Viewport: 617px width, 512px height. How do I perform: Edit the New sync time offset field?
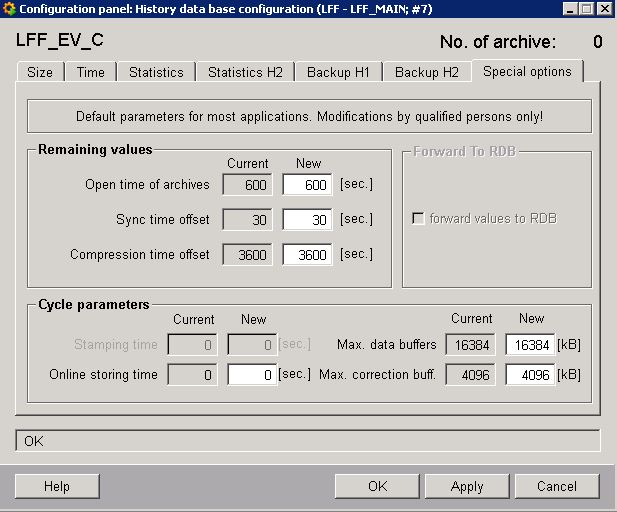click(x=307, y=220)
